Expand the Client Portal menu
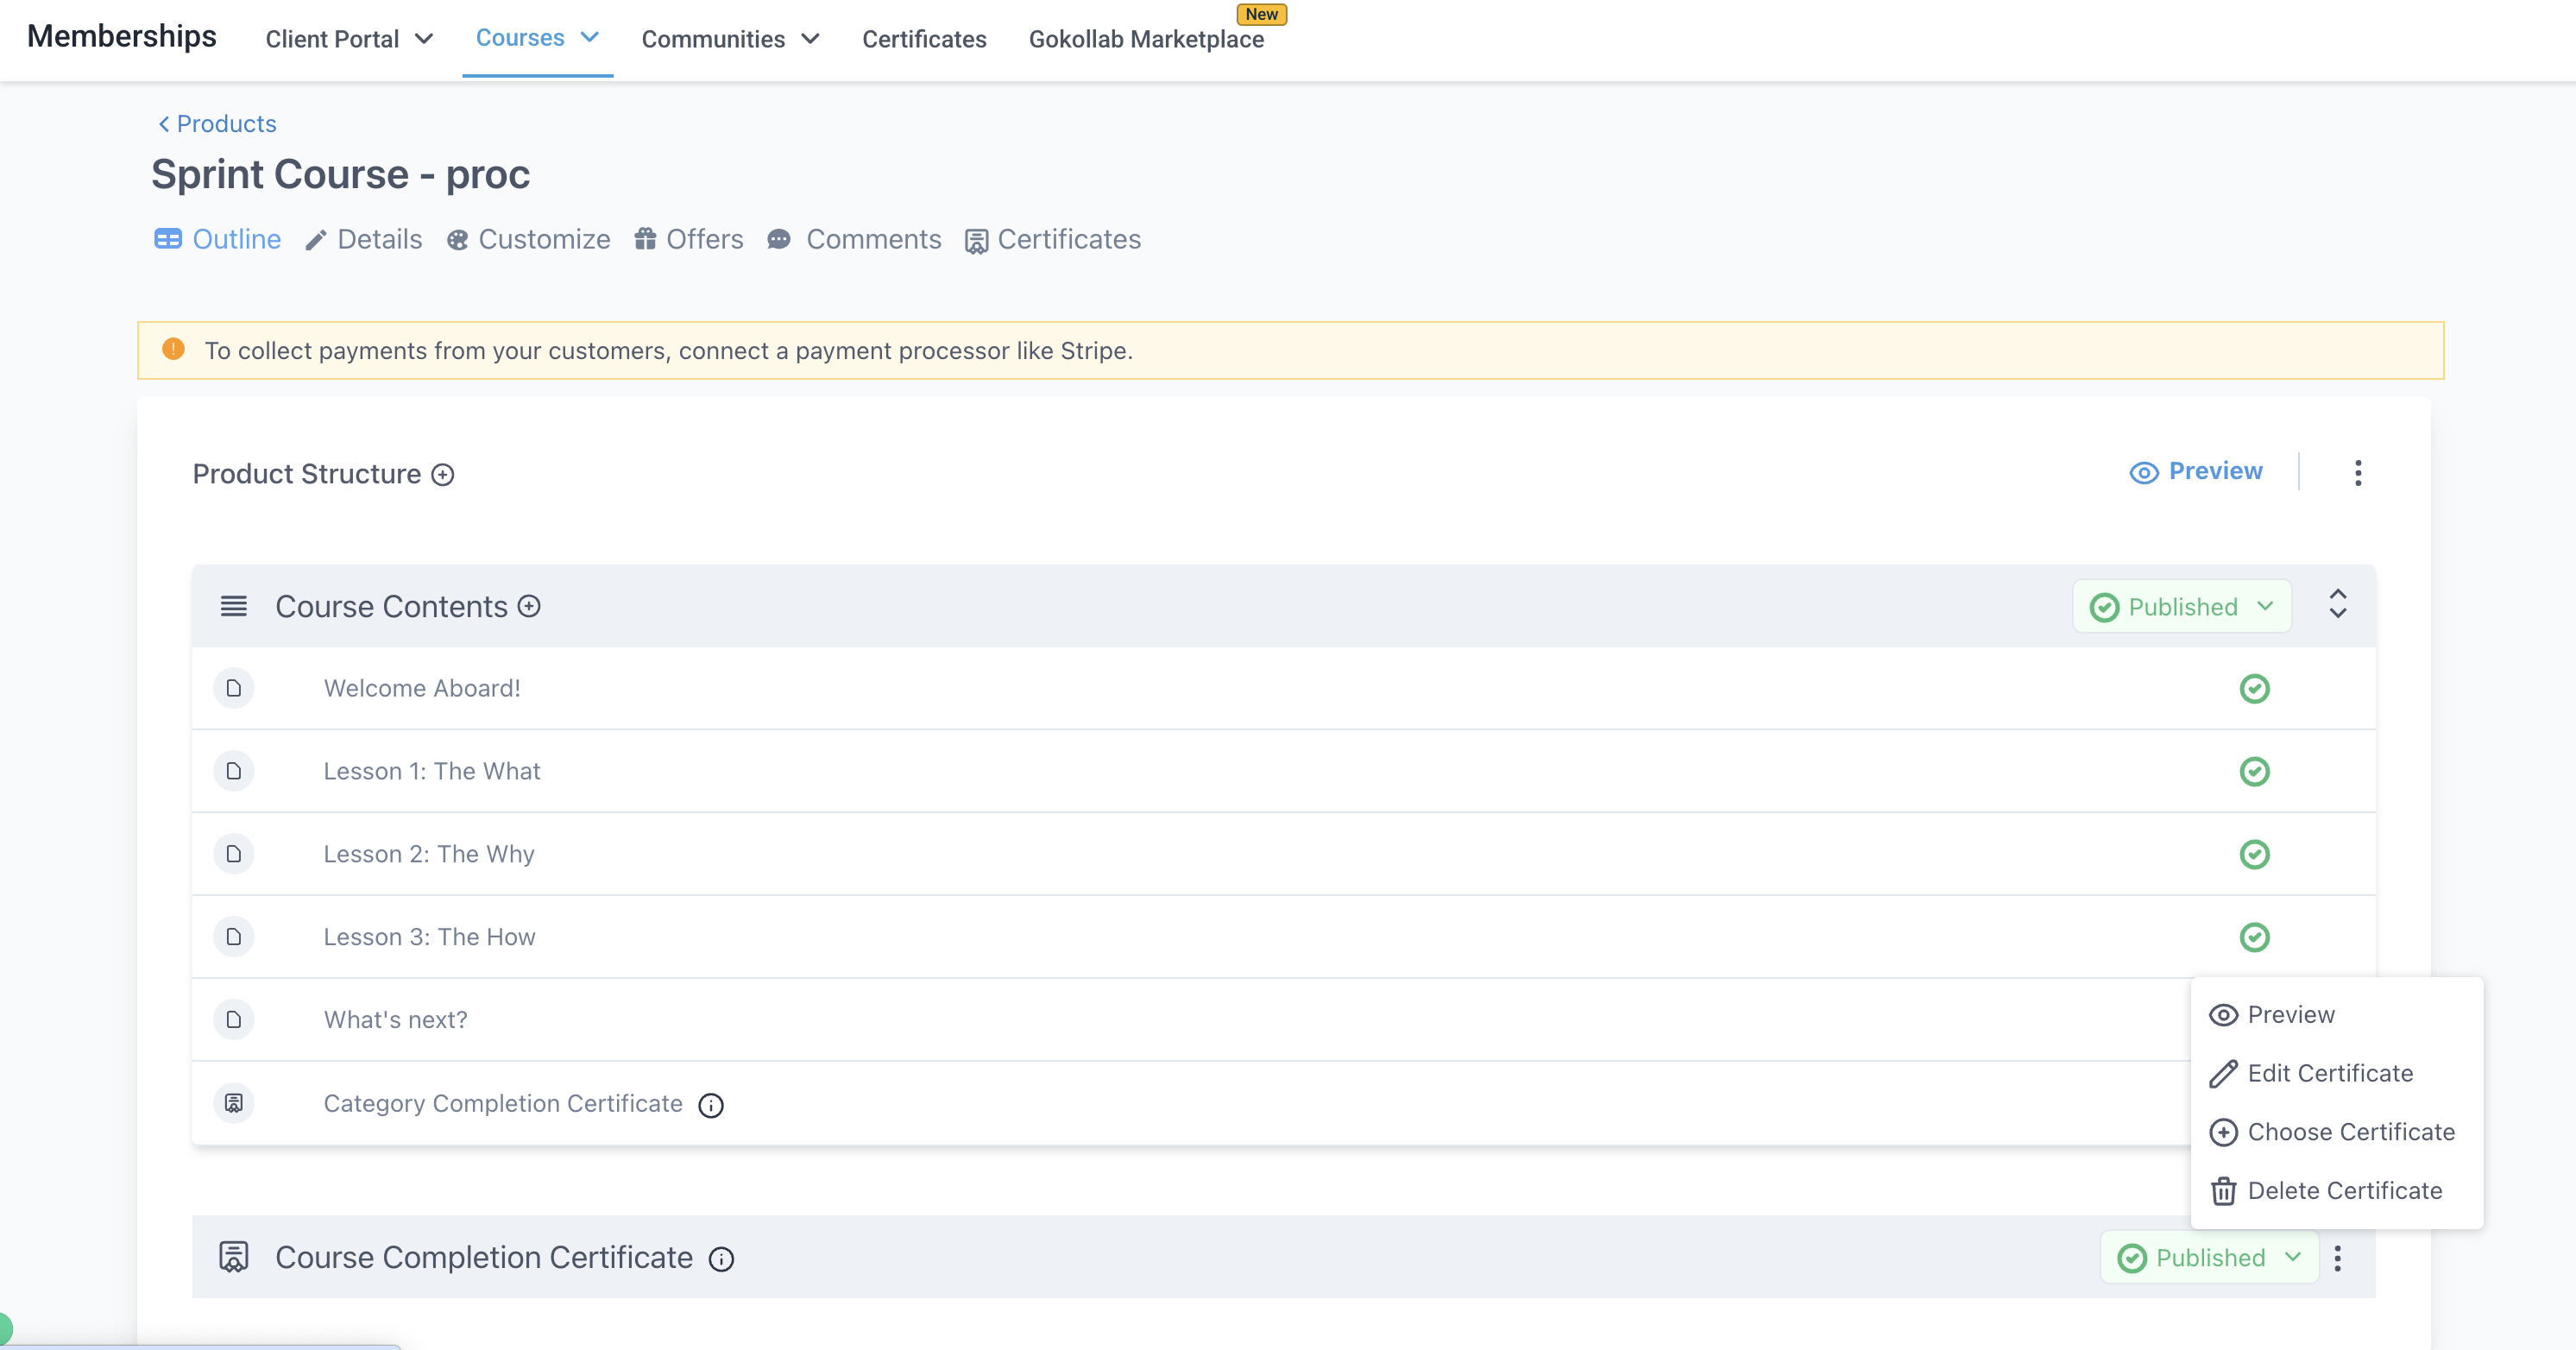This screenshot has height=1350, width=2576. click(349, 39)
